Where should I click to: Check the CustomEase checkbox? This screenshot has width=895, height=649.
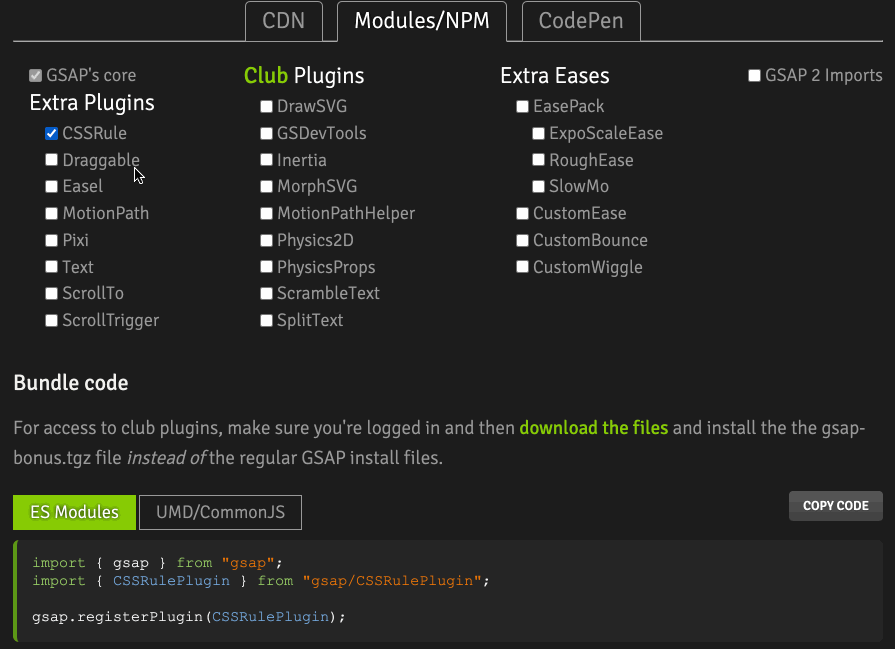pos(522,213)
